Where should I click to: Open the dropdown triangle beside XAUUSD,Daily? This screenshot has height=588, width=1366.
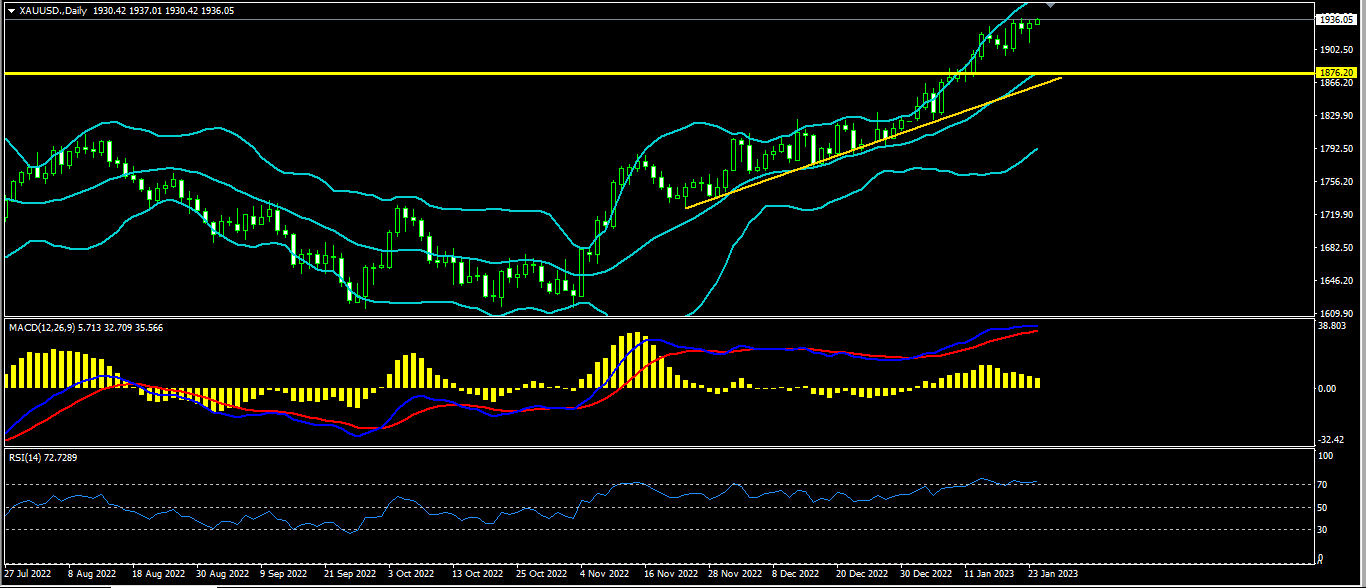click(x=11, y=8)
